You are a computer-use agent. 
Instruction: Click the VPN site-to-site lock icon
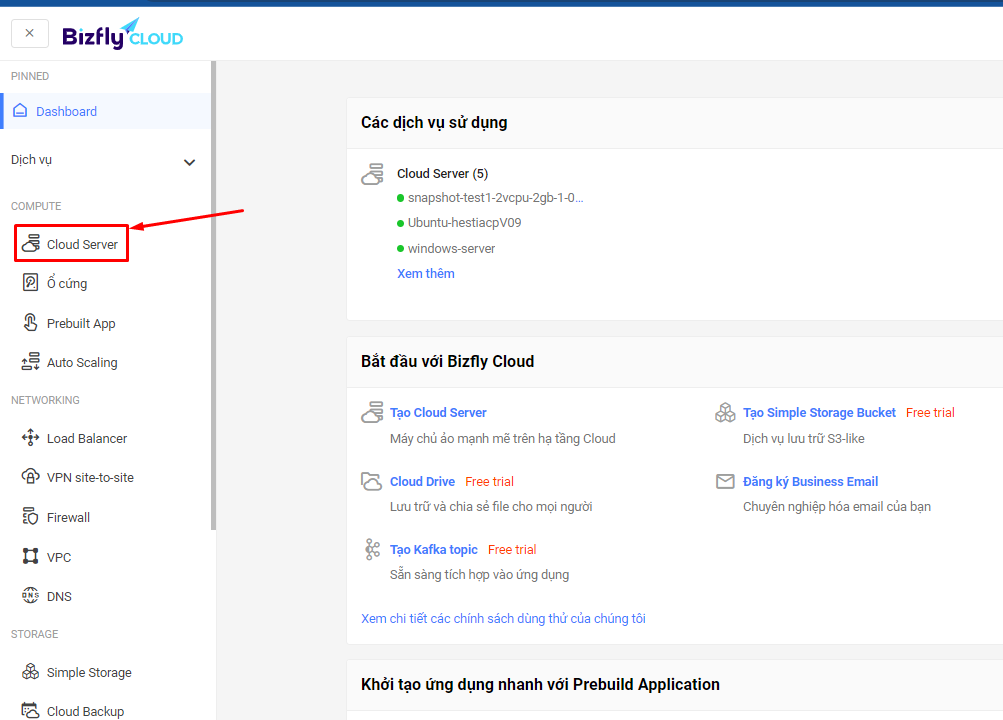31,477
